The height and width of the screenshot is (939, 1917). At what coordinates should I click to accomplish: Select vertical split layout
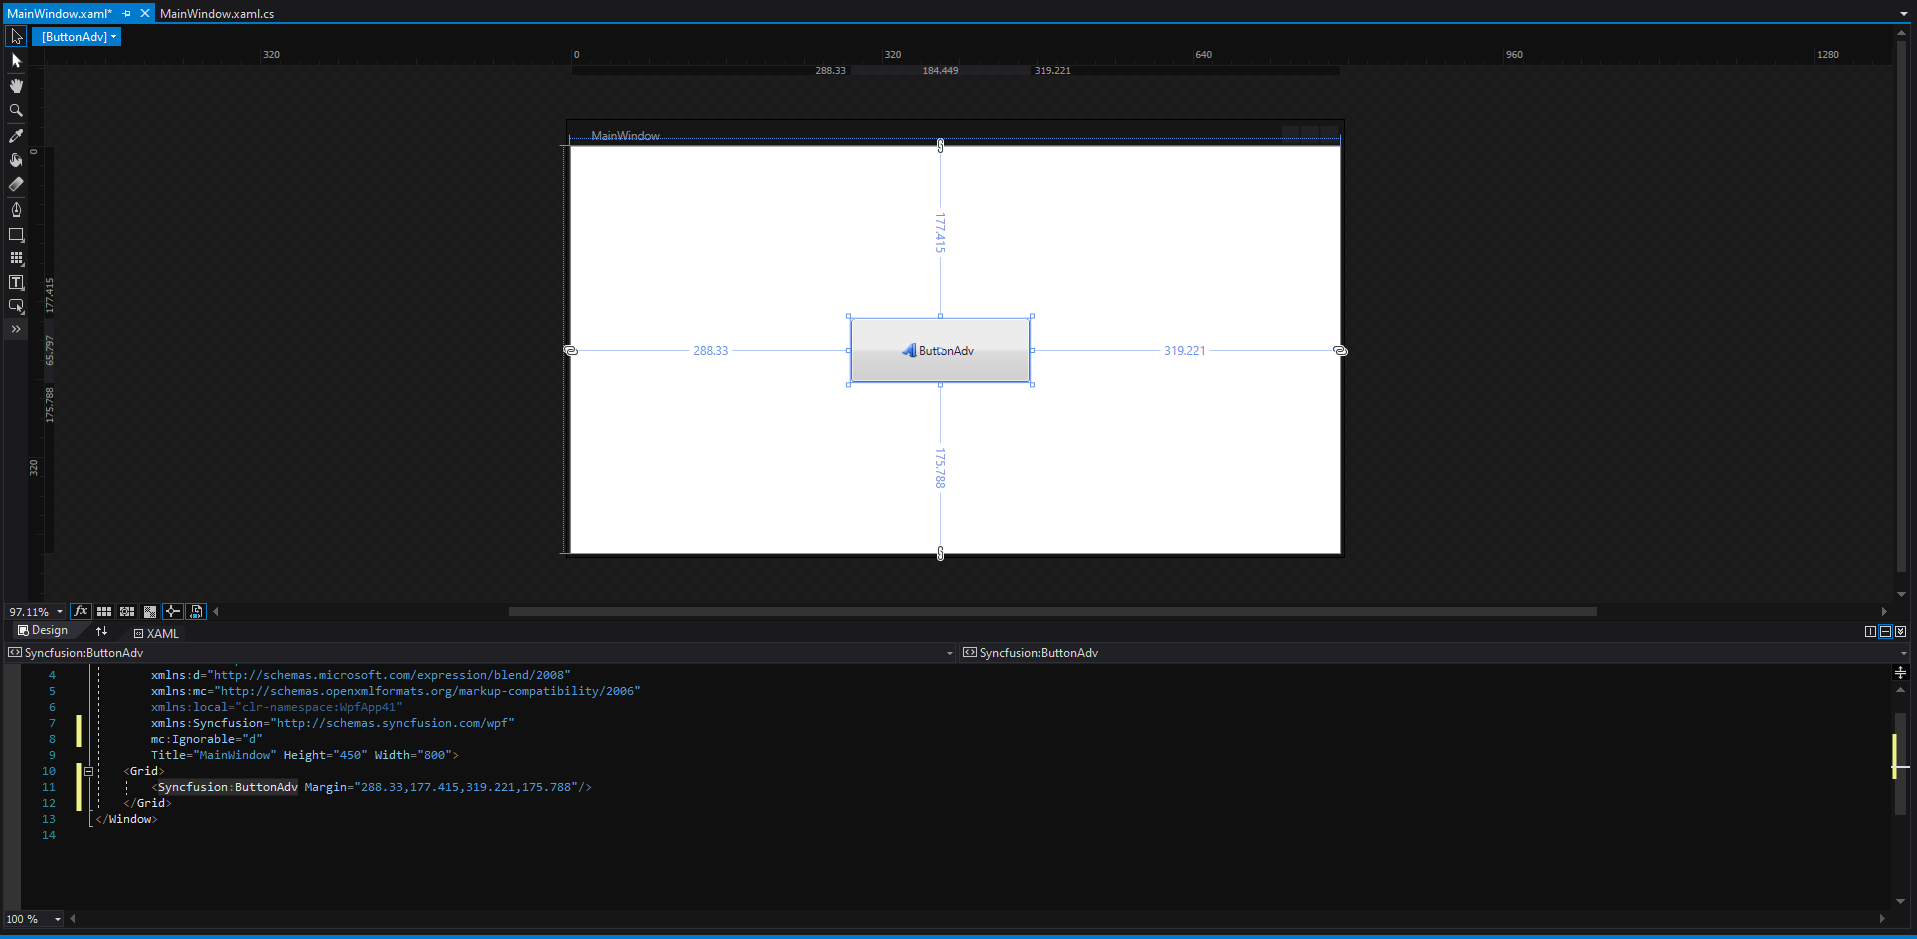tap(1870, 632)
